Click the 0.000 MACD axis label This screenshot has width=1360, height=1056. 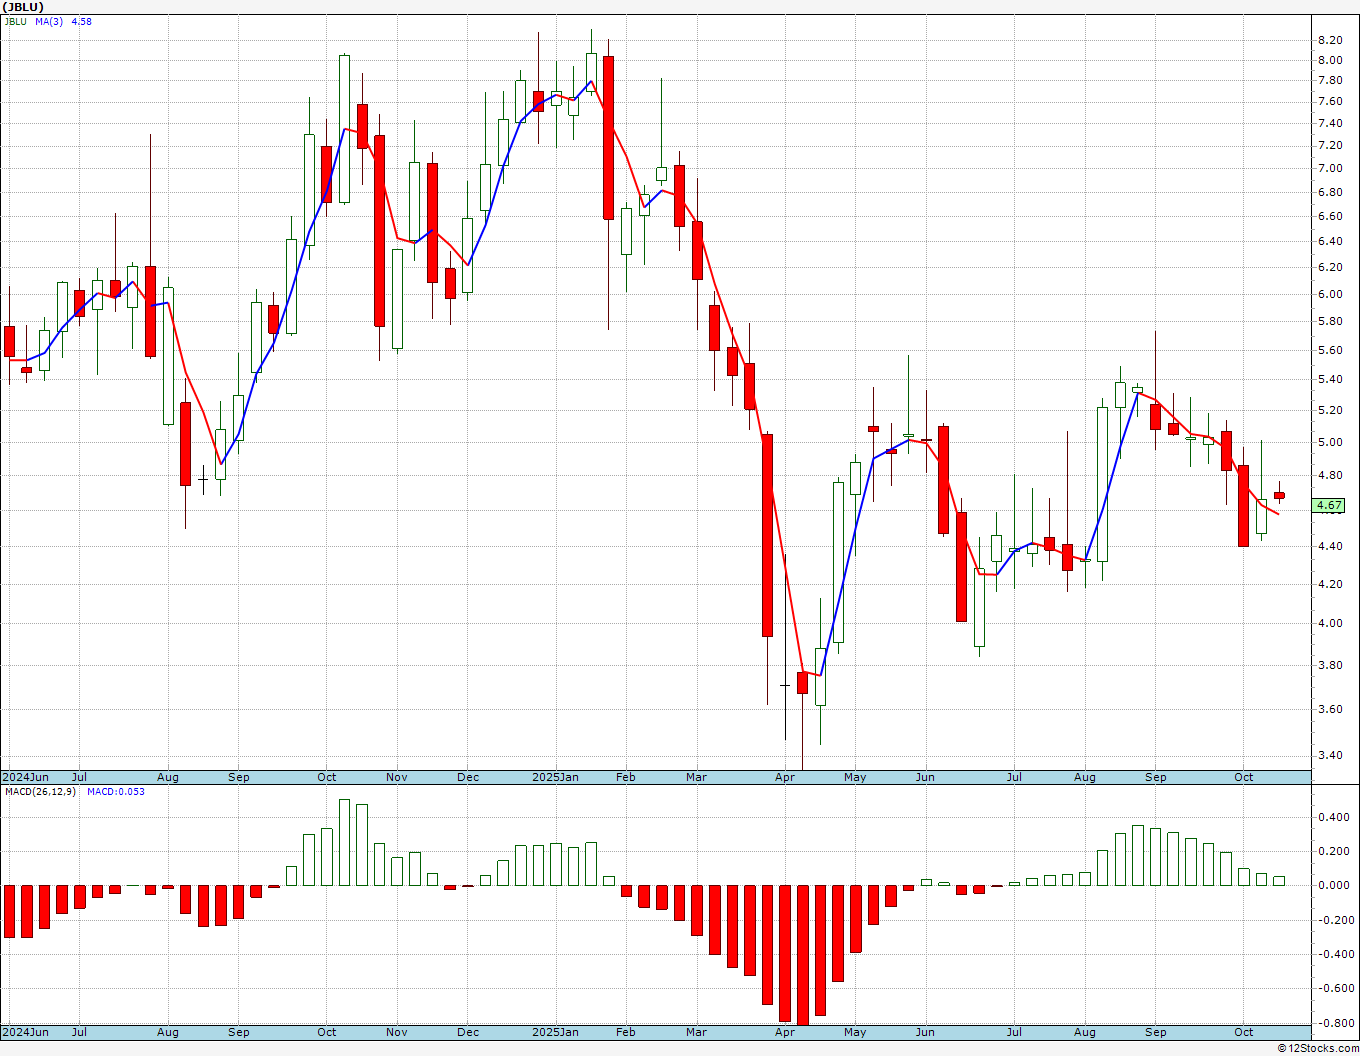click(1332, 885)
